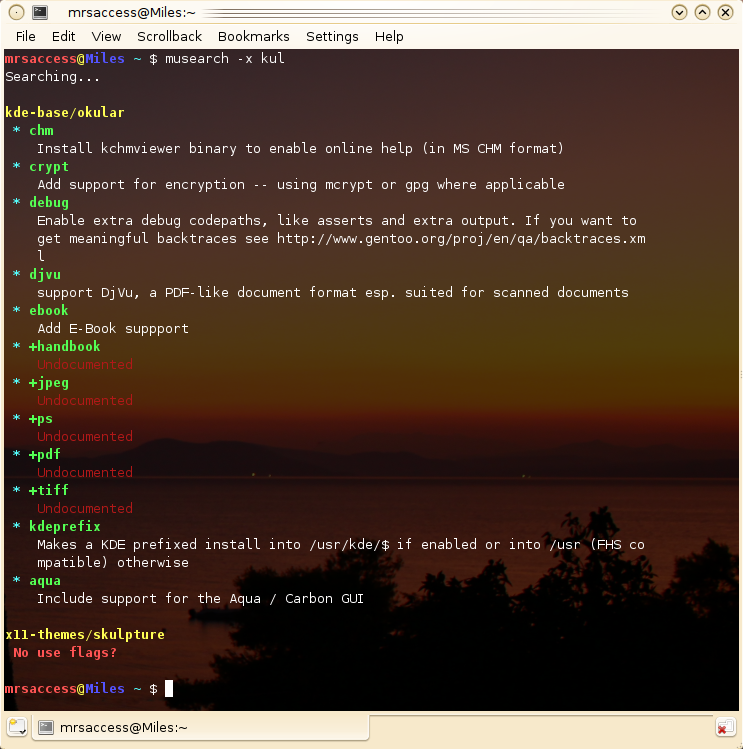The image size is (743, 749).
Task: Expand the Bookmarks menu
Action: pyautogui.click(x=253, y=36)
